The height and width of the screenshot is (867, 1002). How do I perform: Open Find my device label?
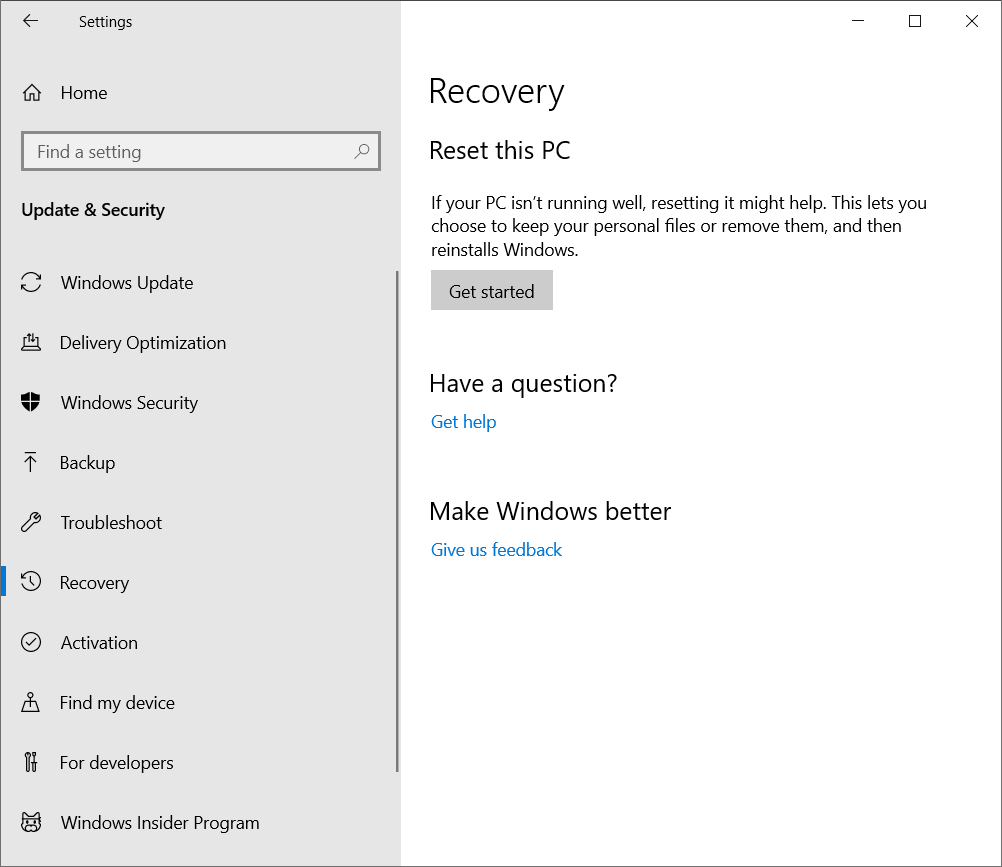(117, 703)
